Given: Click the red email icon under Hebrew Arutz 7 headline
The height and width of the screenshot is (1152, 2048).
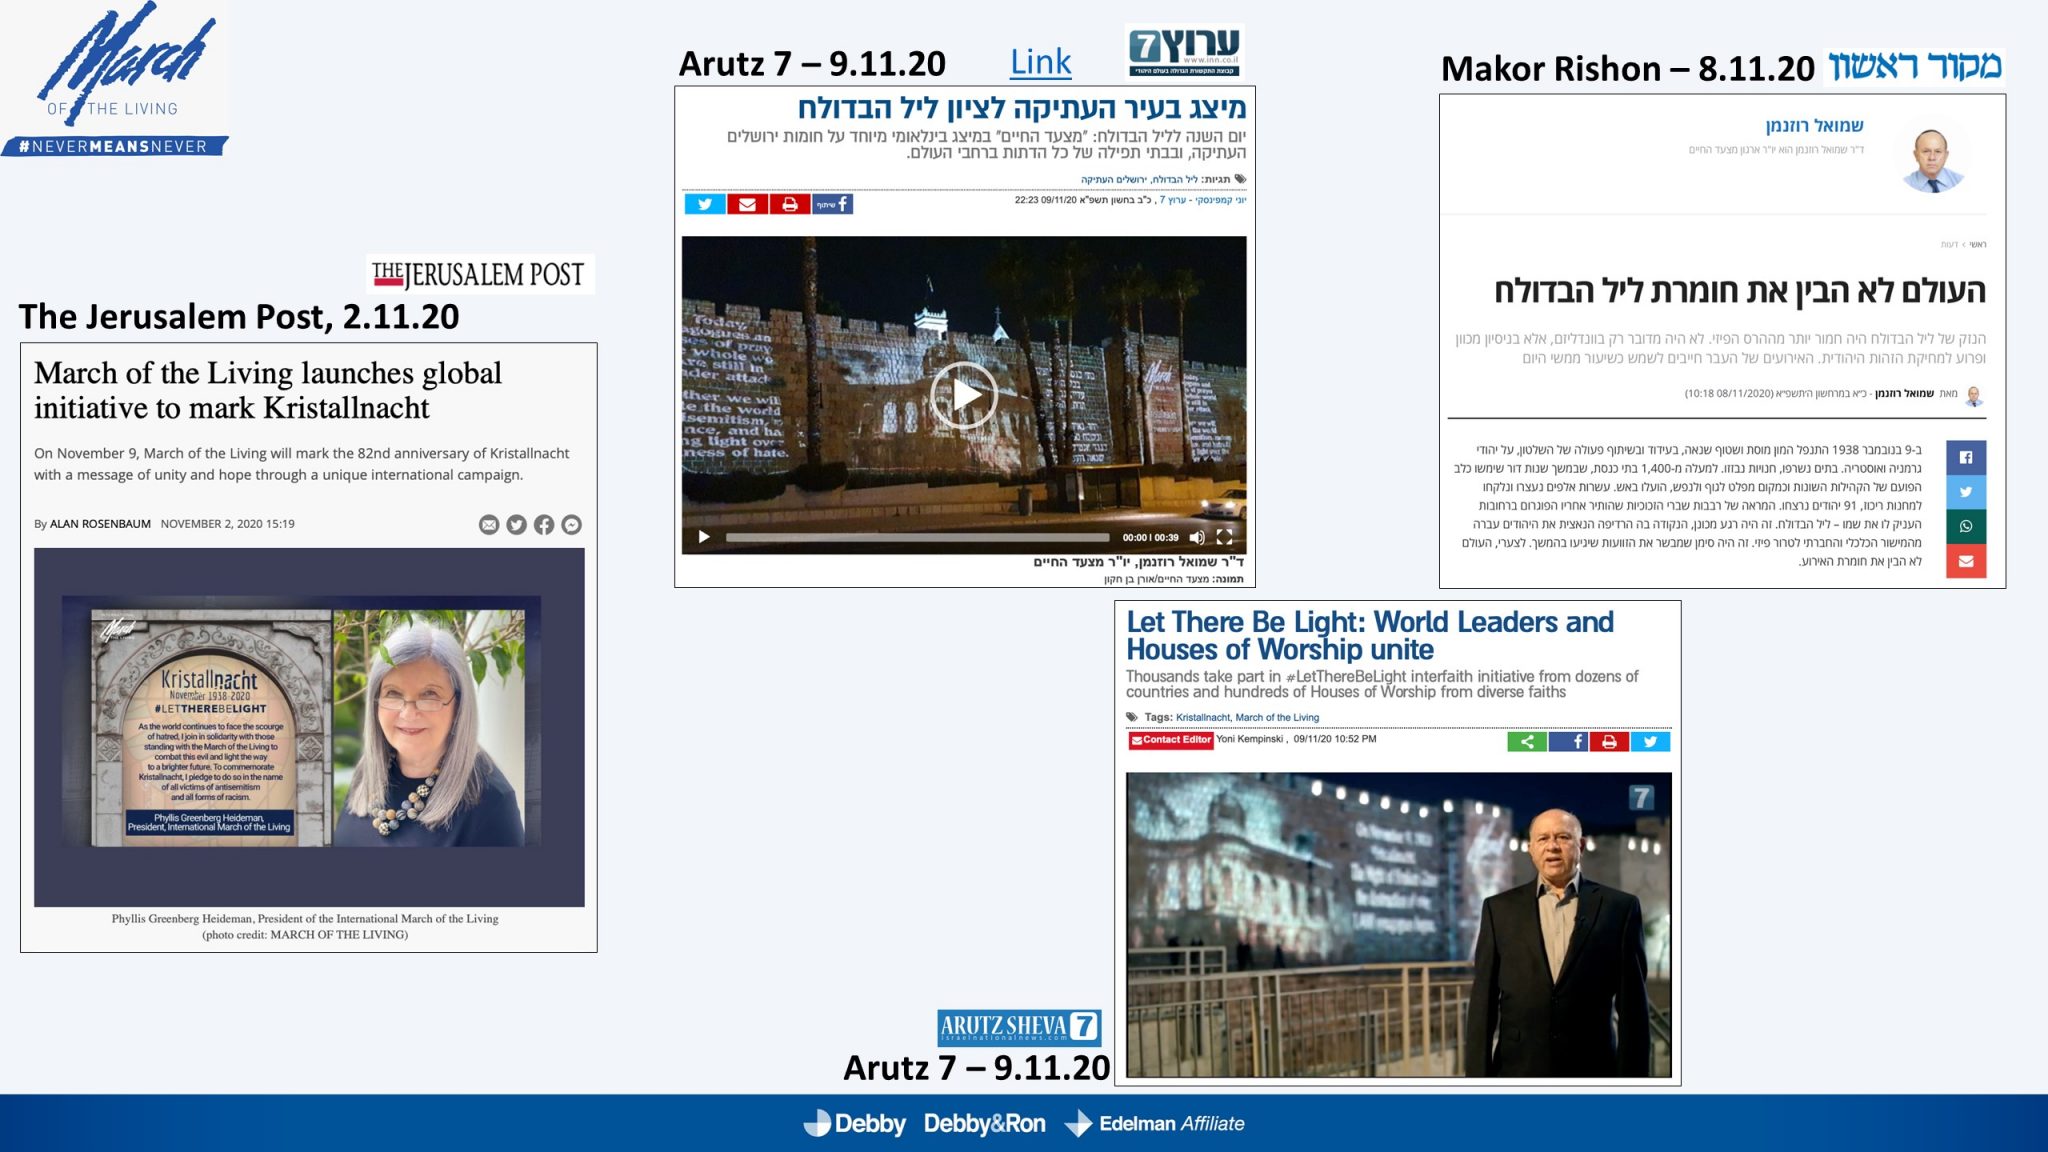Looking at the screenshot, I should (747, 204).
